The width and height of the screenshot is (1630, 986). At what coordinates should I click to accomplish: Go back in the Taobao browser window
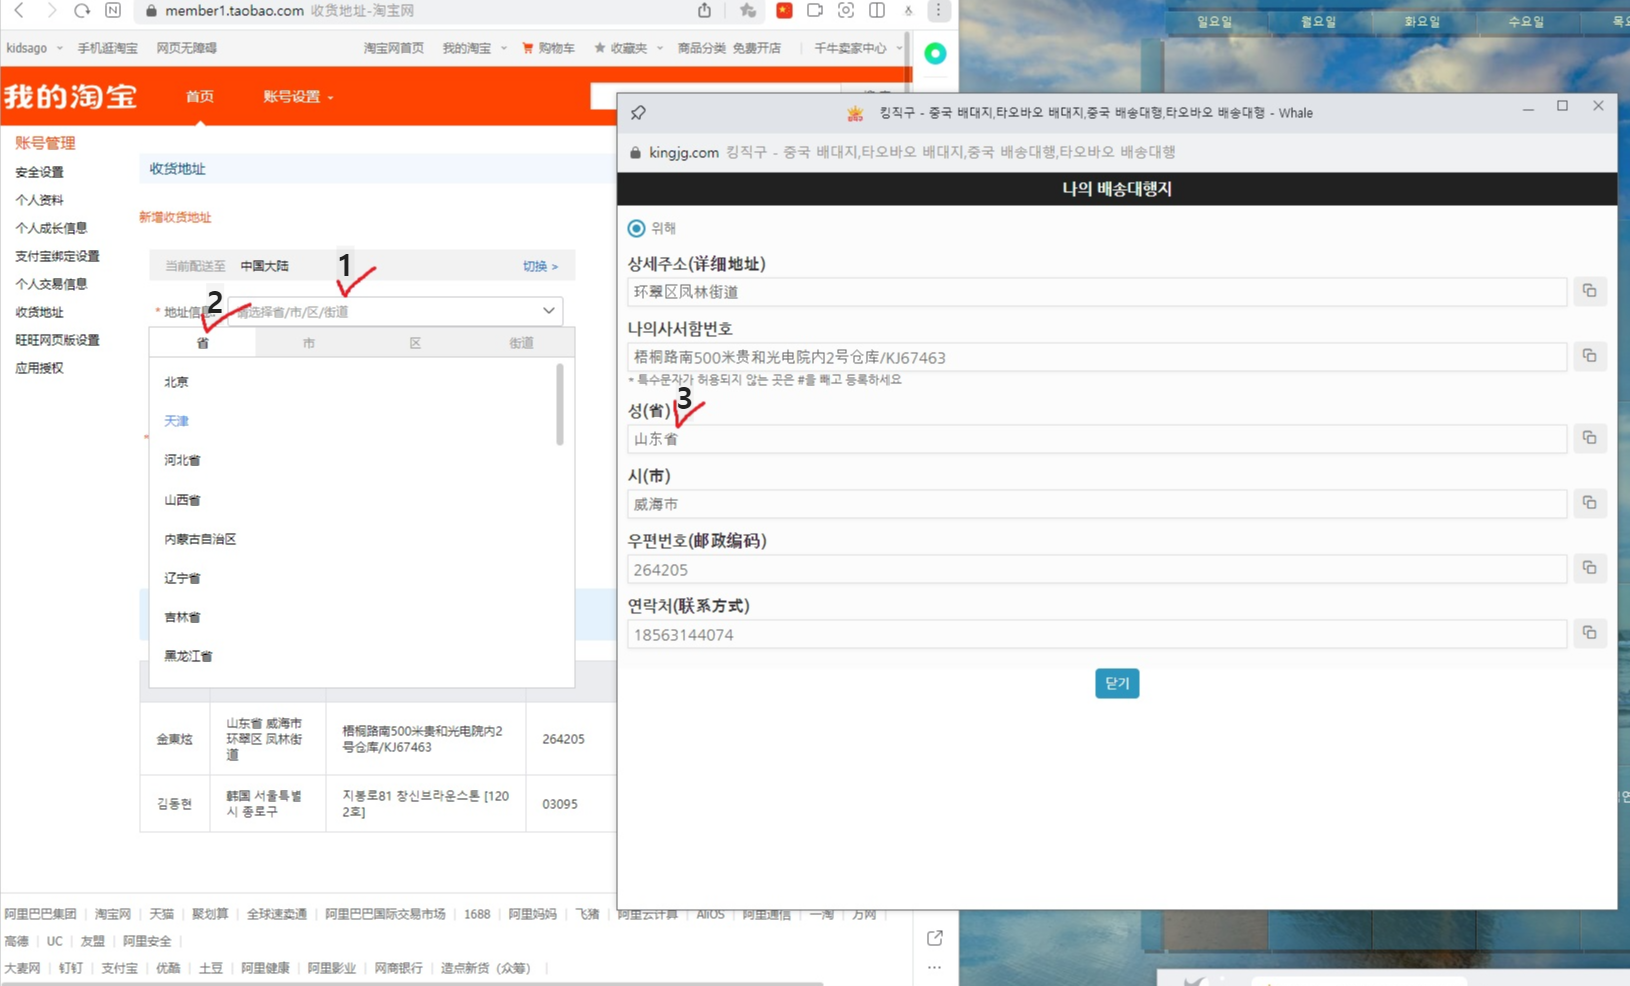coord(19,10)
